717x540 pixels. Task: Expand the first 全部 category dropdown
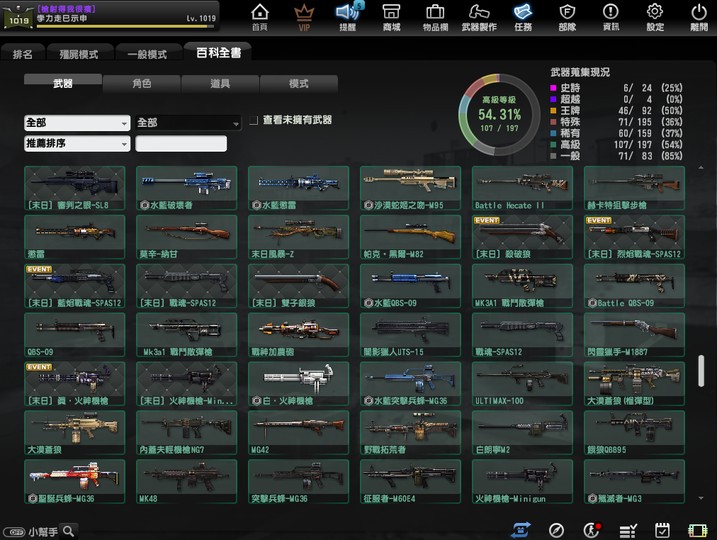(77, 122)
